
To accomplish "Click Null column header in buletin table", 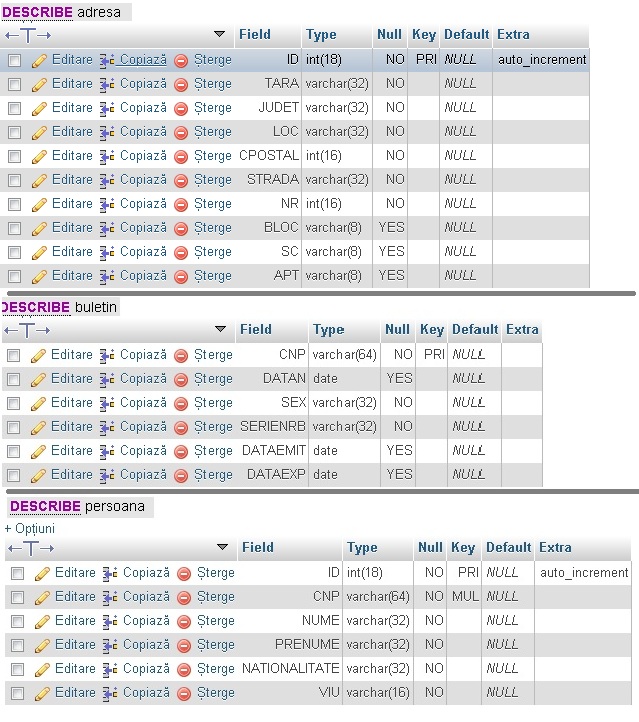I will [x=397, y=329].
